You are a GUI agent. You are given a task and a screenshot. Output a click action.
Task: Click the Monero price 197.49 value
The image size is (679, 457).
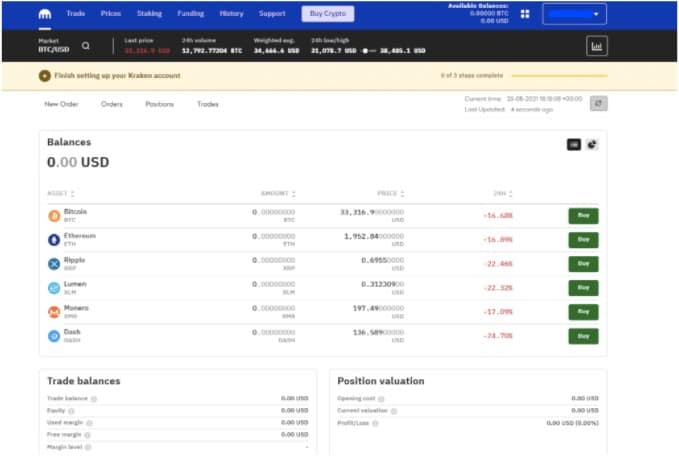coord(378,308)
